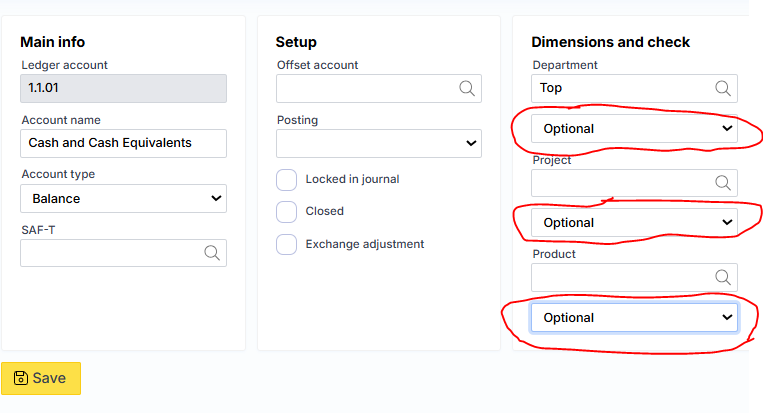This screenshot has width=763, height=413.
Task: Click the Account name text field
Action: [x=123, y=143]
